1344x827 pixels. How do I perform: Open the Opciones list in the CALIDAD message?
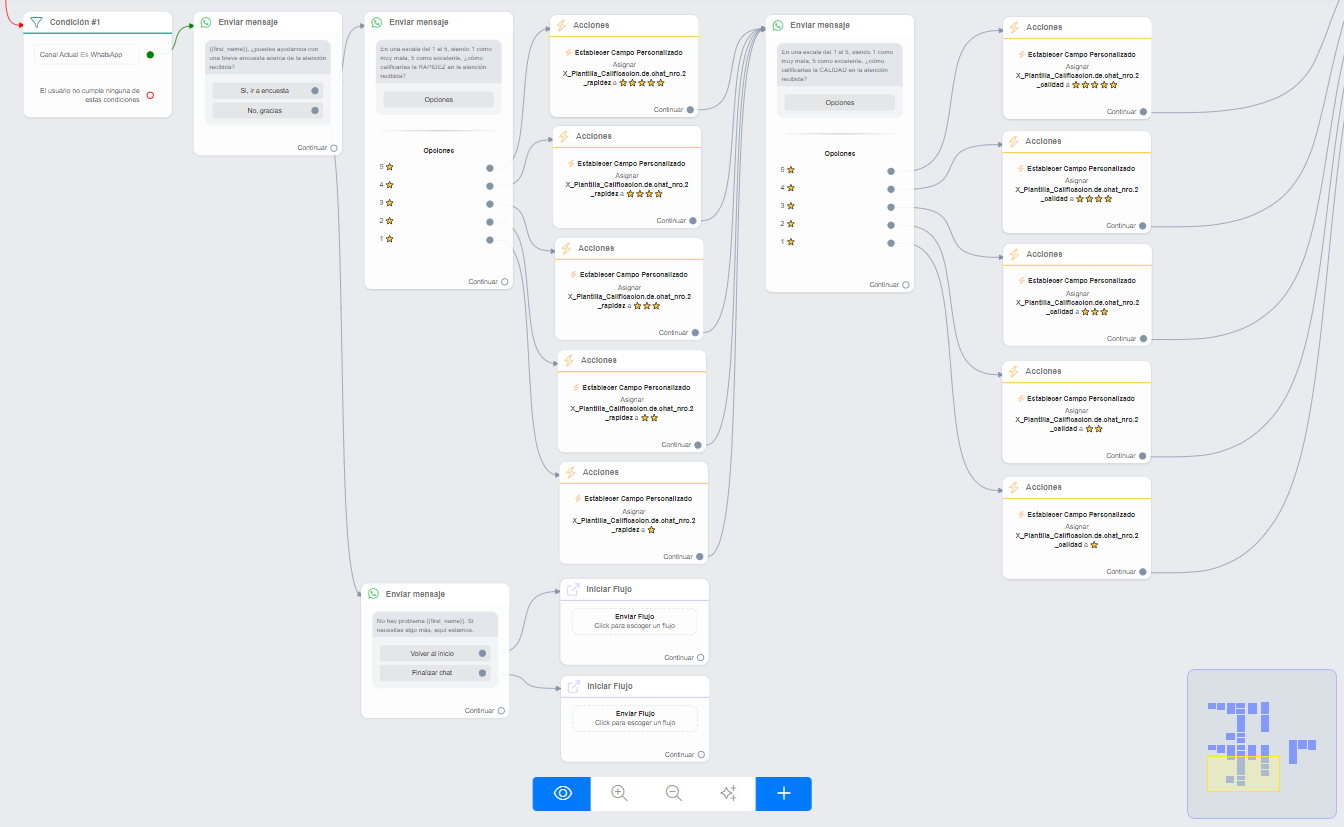(x=839, y=103)
